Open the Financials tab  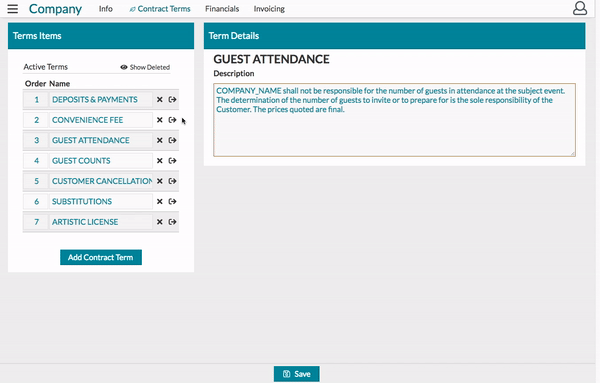pyautogui.click(x=222, y=9)
